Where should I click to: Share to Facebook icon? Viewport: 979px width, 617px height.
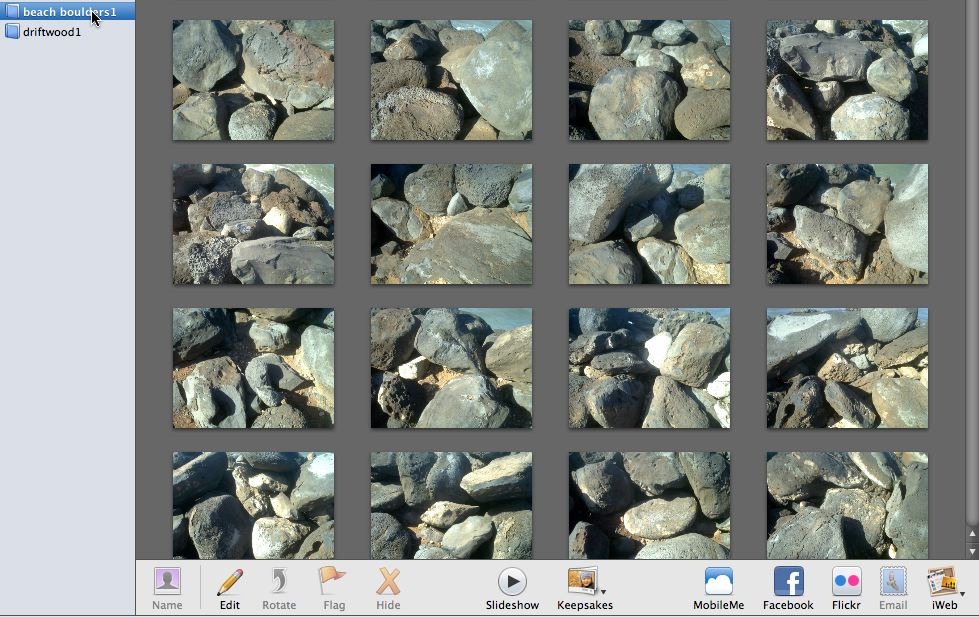[789, 581]
